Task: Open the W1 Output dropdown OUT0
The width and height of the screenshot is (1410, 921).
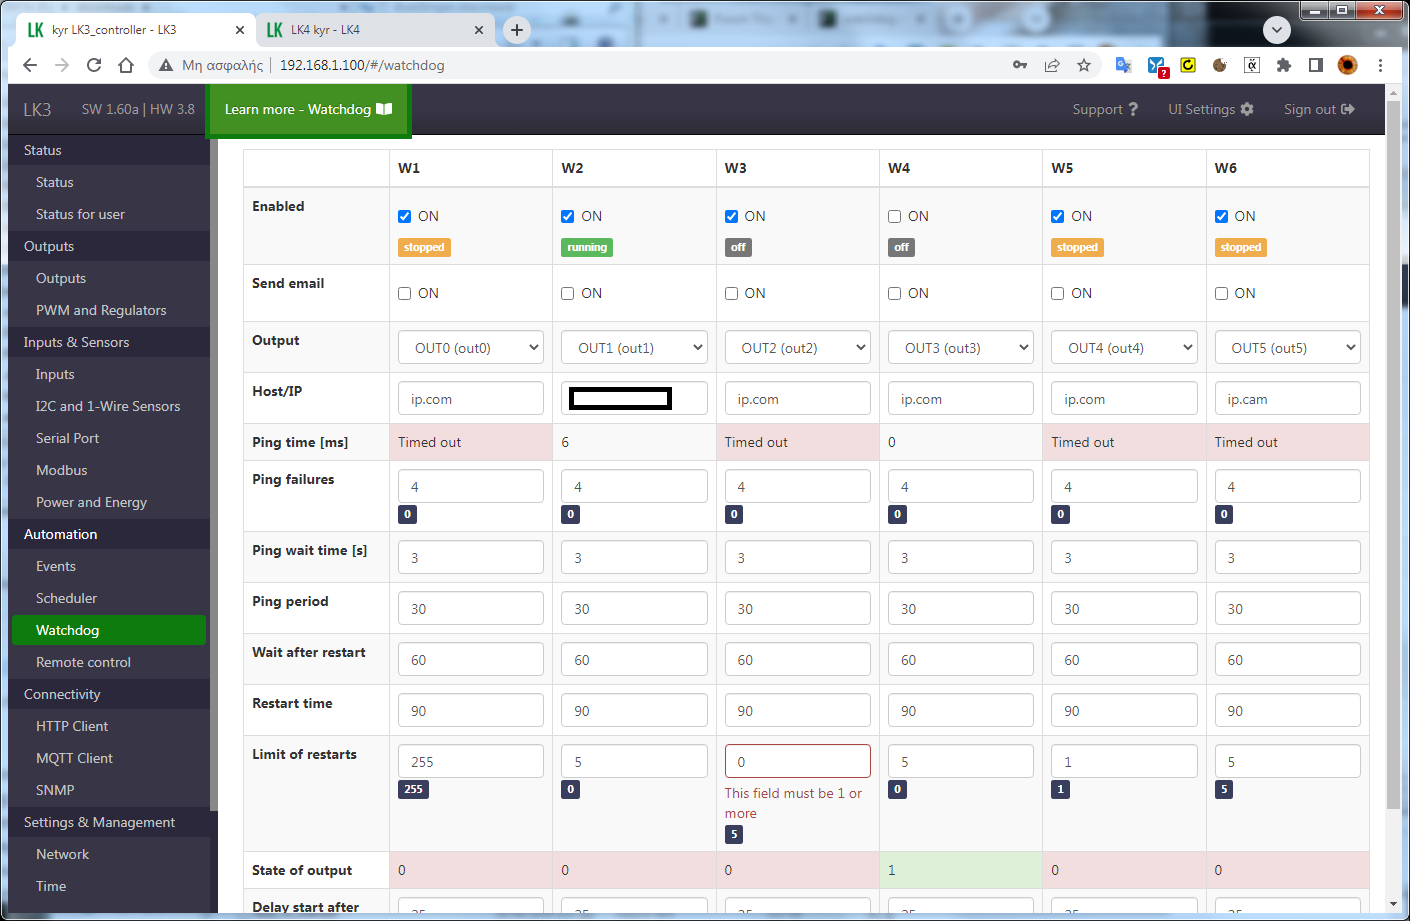Action: [471, 348]
